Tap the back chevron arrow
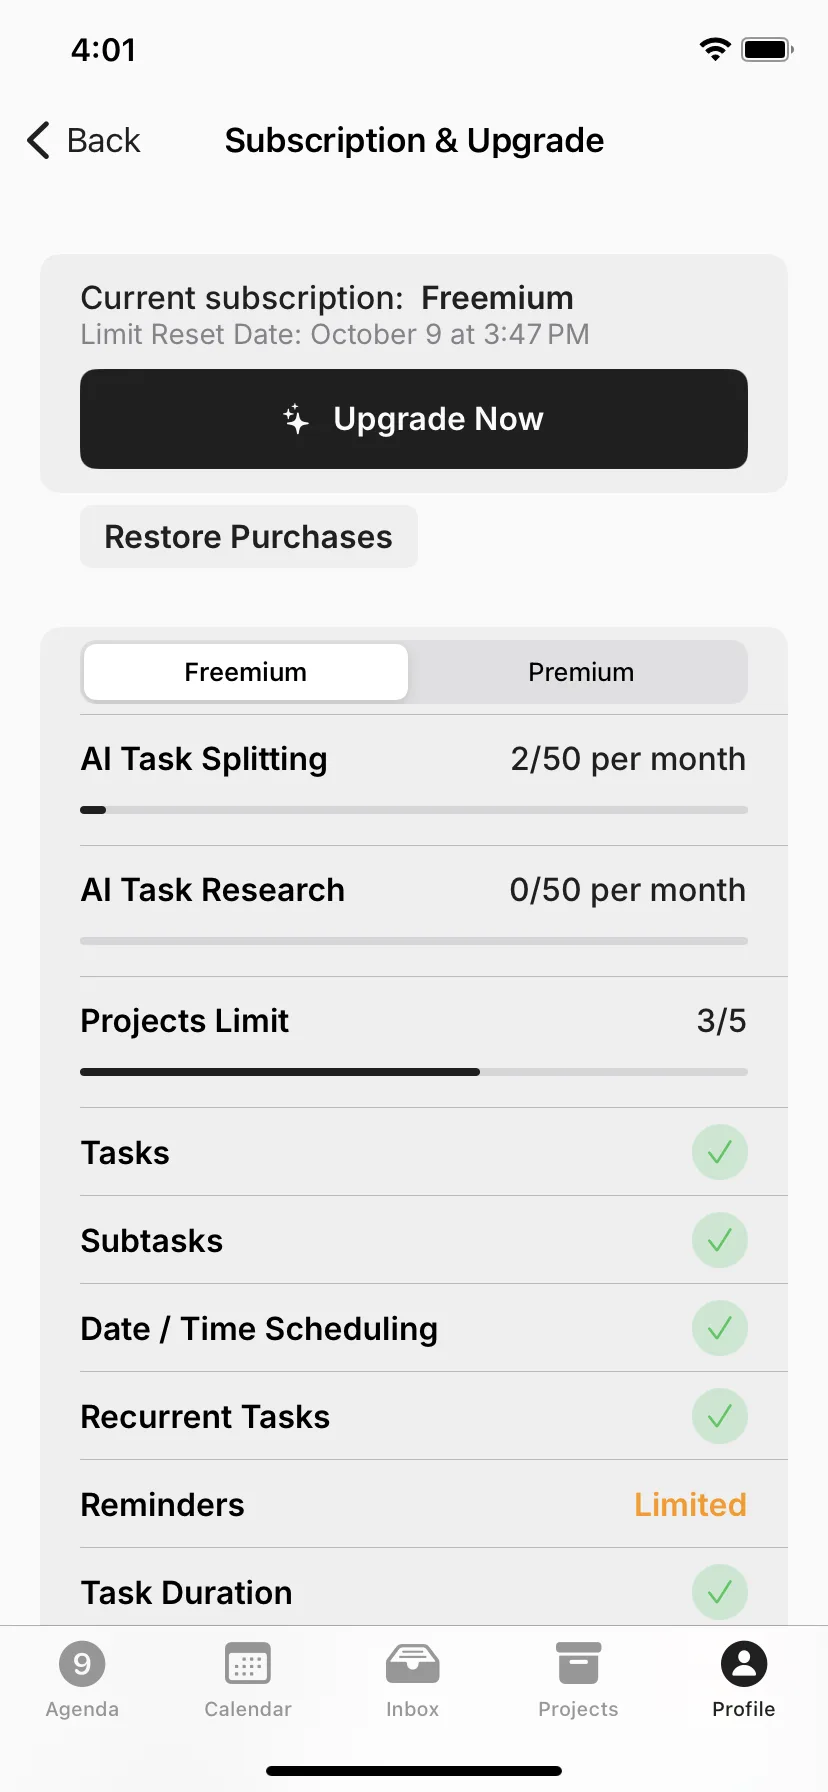 click(38, 140)
